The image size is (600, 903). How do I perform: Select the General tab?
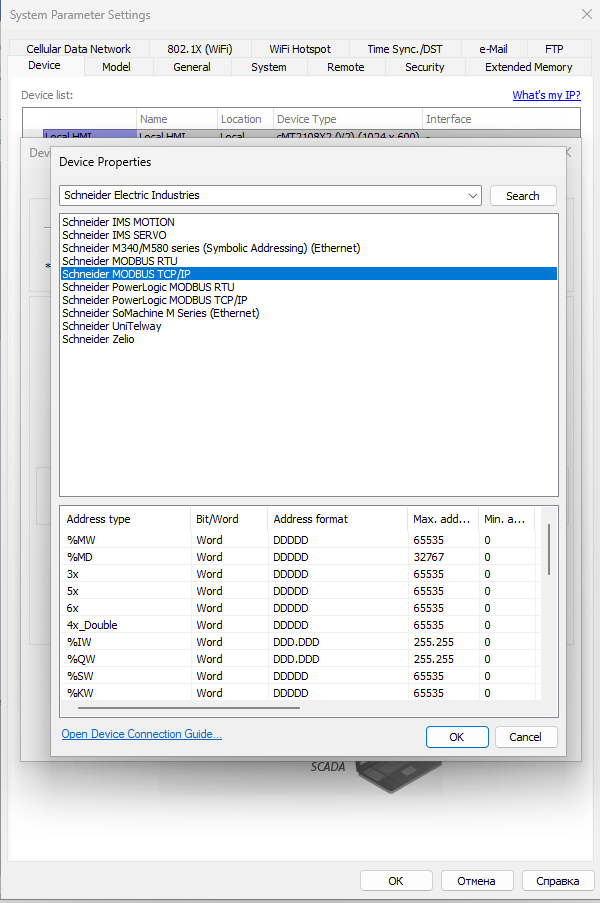tap(192, 67)
